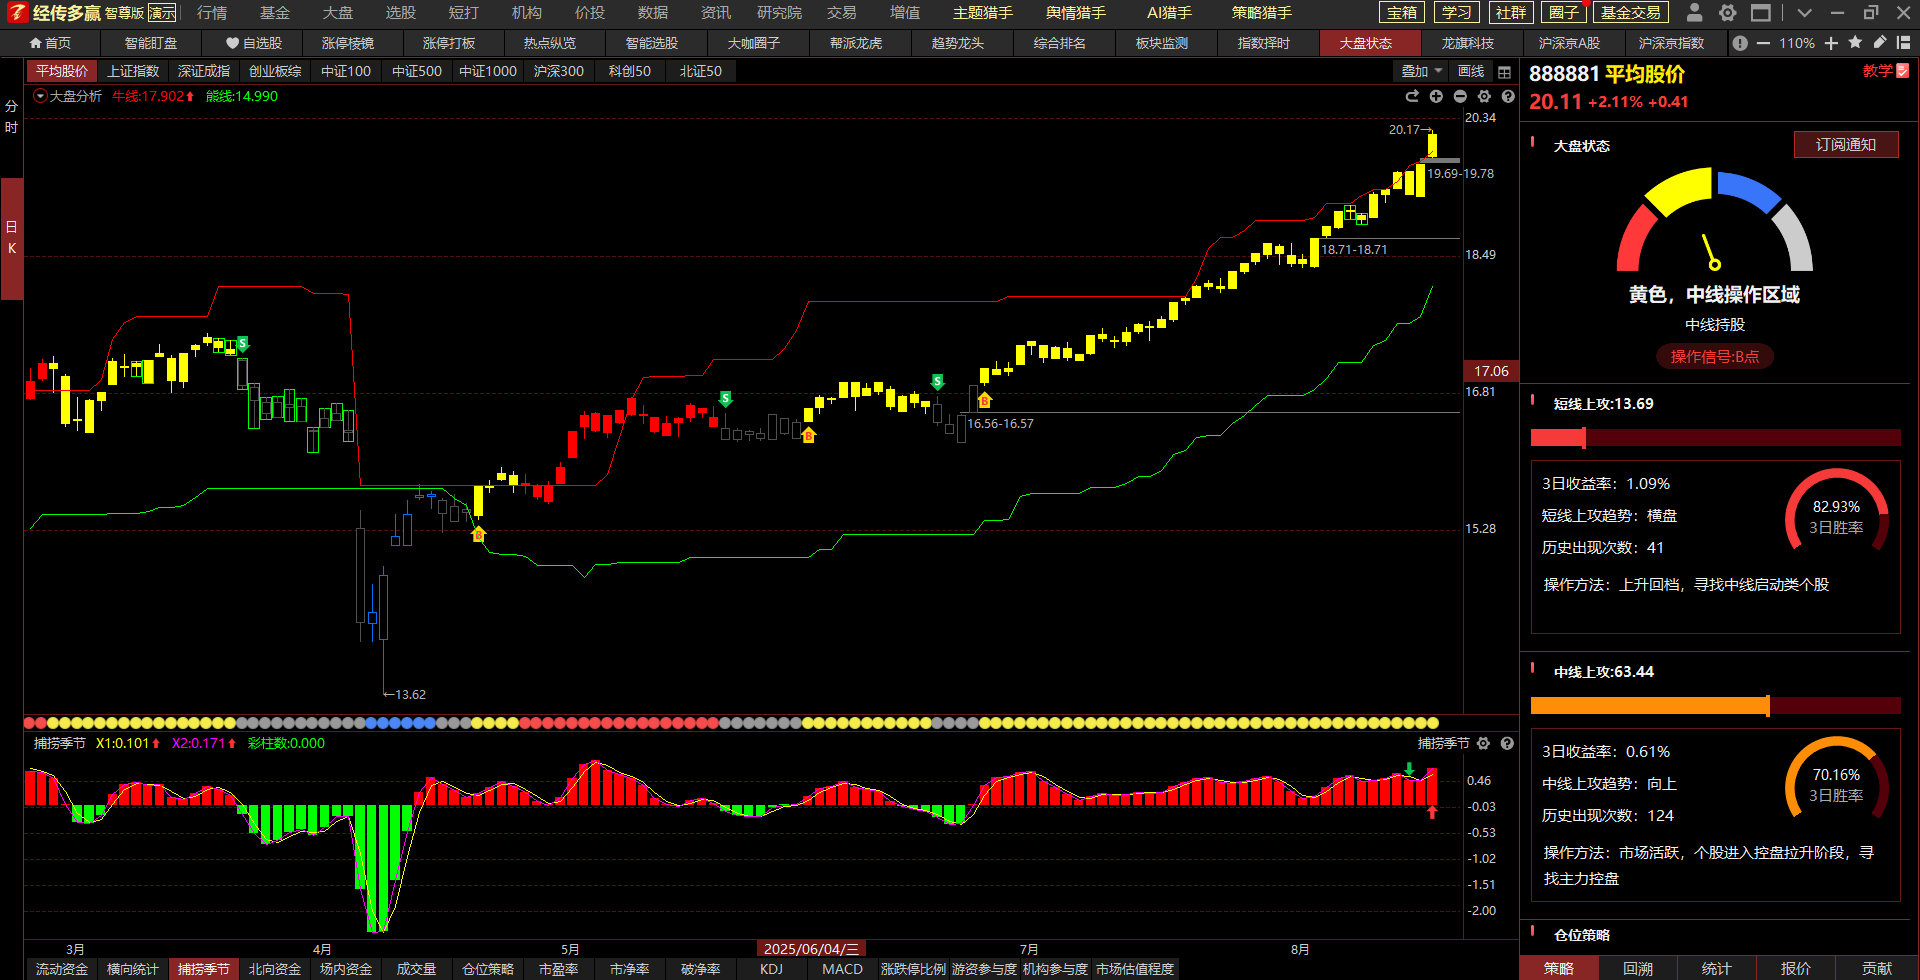Switch to 趋势龙头 tab
This screenshot has width=1920, height=980.
point(958,43)
